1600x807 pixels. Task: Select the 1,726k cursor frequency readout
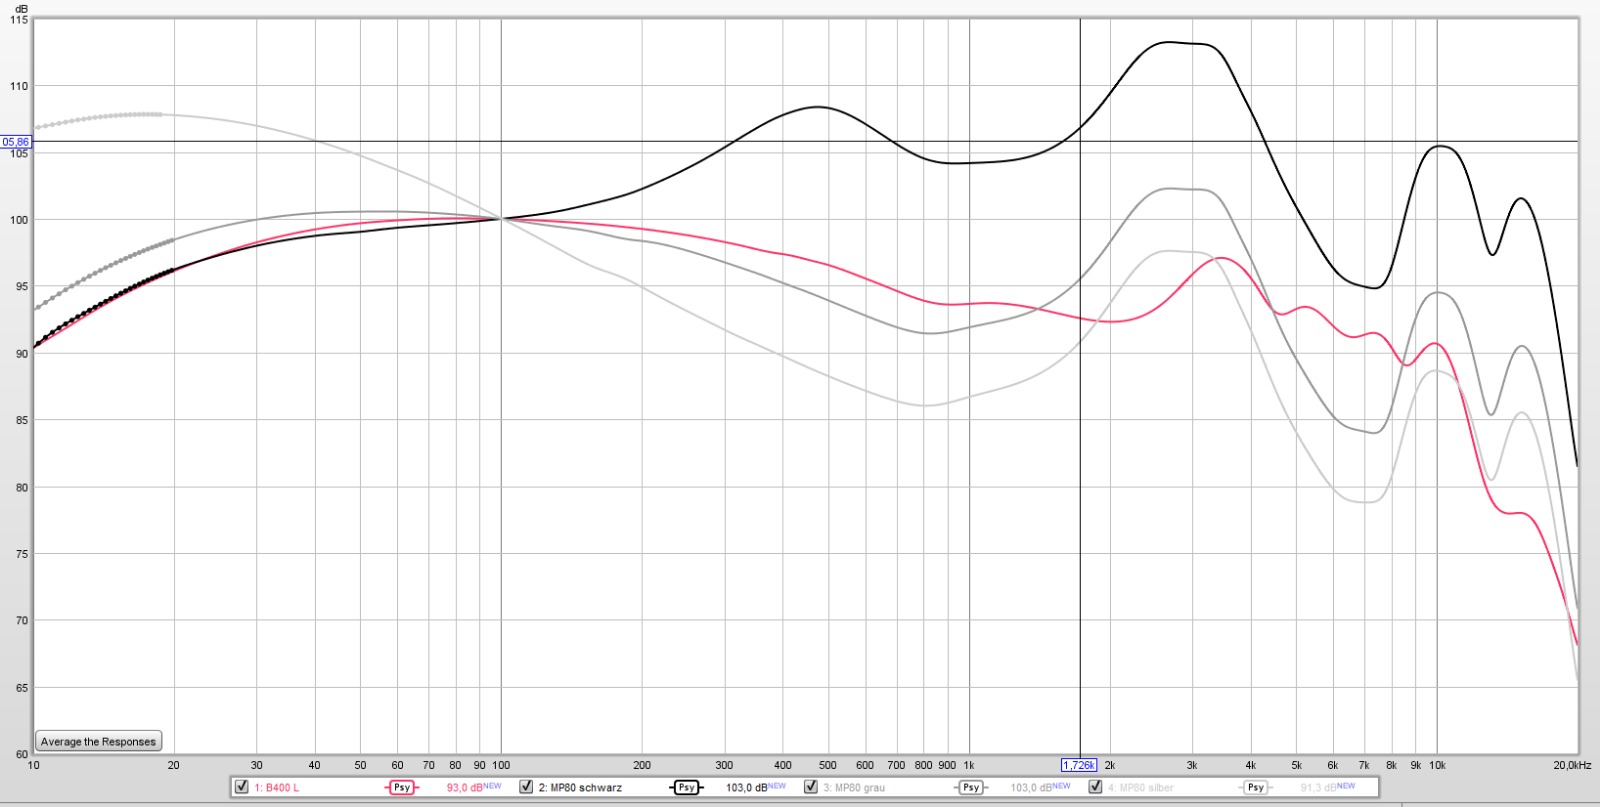tap(1078, 765)
